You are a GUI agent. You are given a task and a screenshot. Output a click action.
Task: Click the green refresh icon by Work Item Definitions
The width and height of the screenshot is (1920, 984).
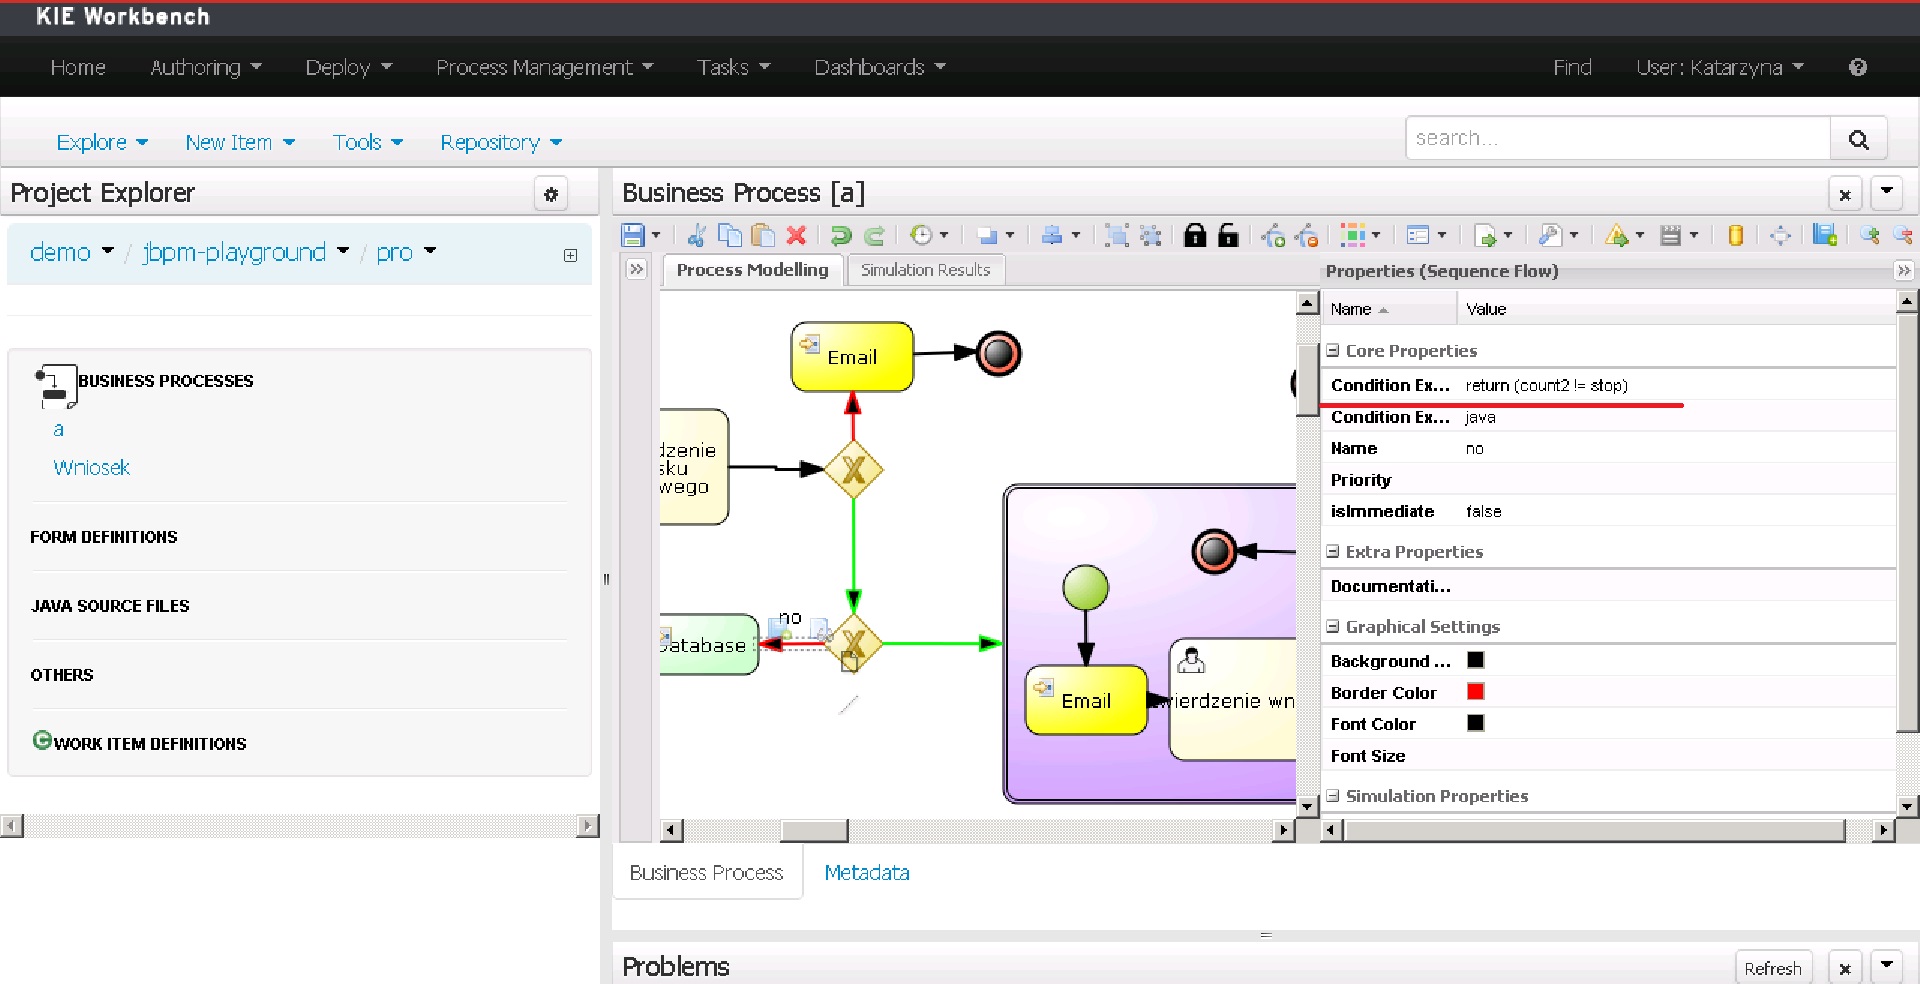click(42, 740)
